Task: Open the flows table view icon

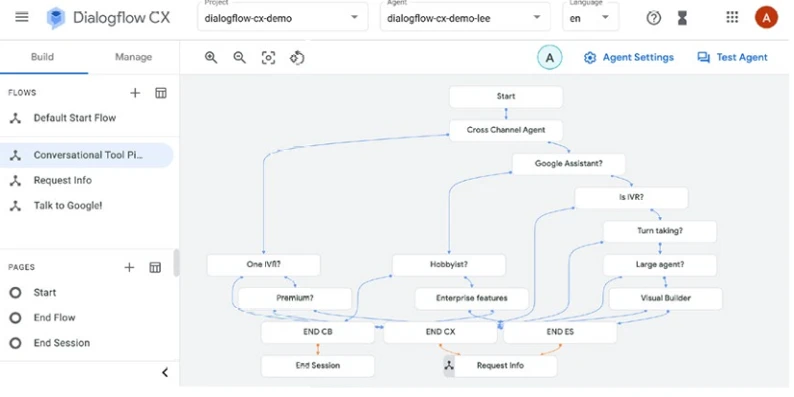Action: pos(161,93)
